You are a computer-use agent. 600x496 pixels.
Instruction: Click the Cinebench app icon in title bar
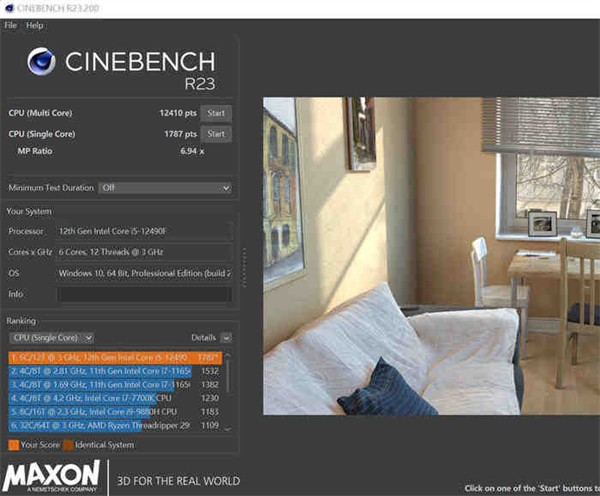pyautogui.click(x=9, y=8)
